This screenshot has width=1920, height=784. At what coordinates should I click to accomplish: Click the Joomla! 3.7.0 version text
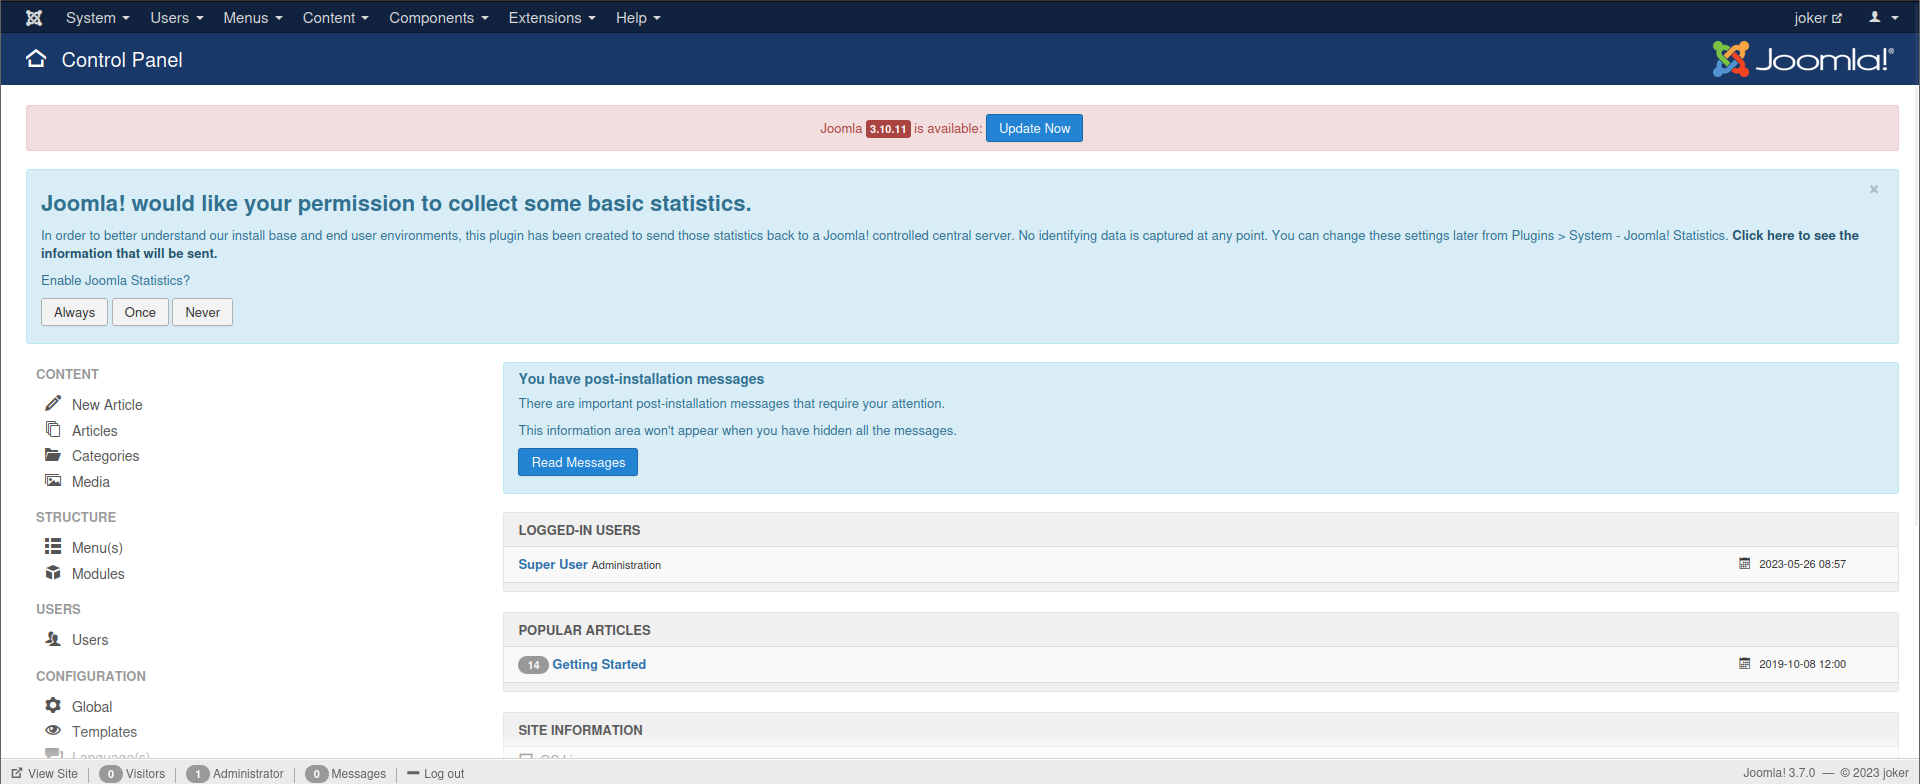(1779, 773)
